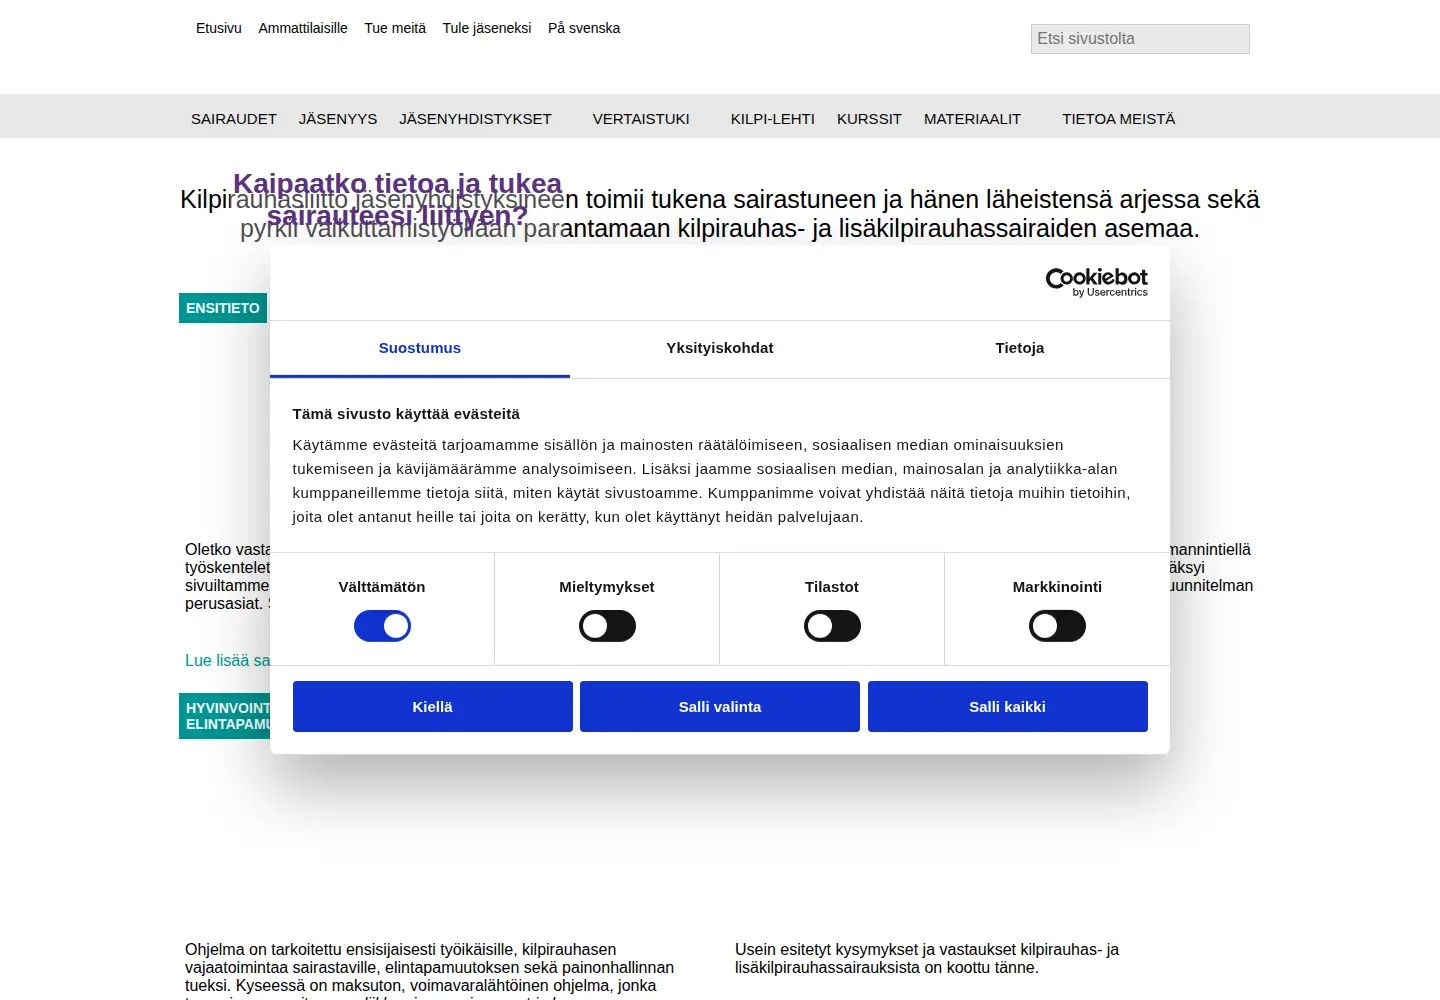The width and height of the screenshot is (1440, 1000).
Task: Click the 'Tämä sivusto käyttää evästeitä' heading
Action: [x=406, y=414]
